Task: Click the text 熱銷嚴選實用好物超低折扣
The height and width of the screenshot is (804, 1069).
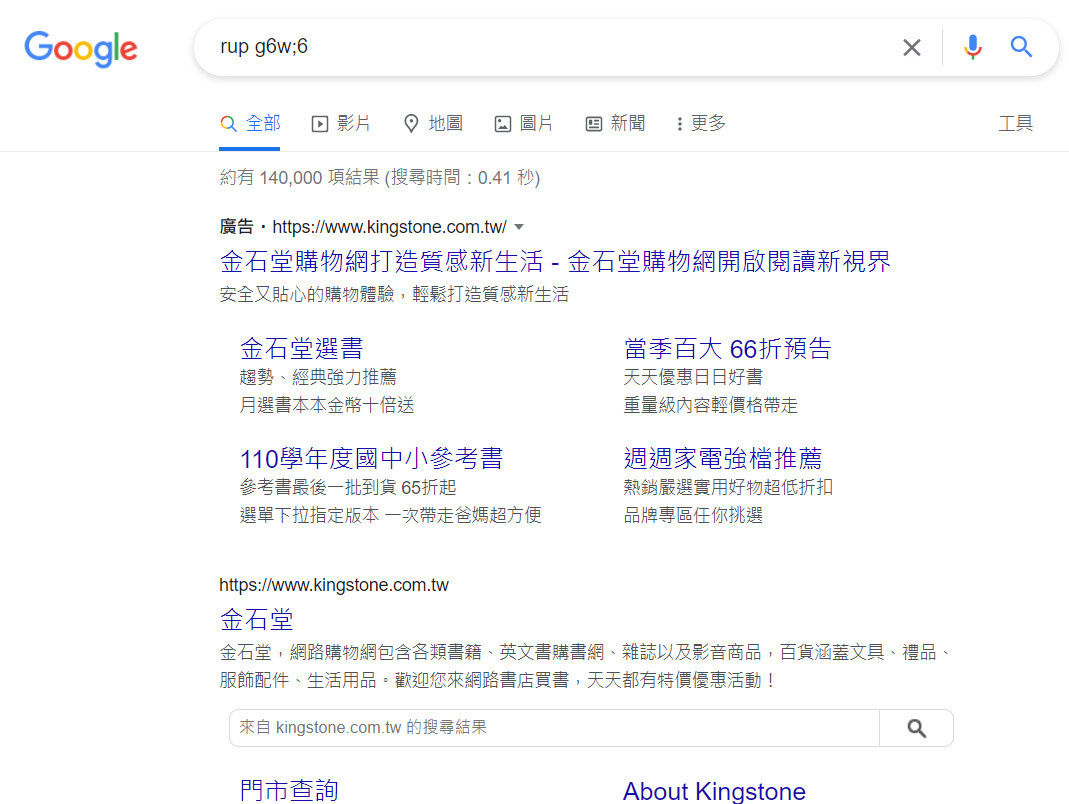Action: point(728,488)
